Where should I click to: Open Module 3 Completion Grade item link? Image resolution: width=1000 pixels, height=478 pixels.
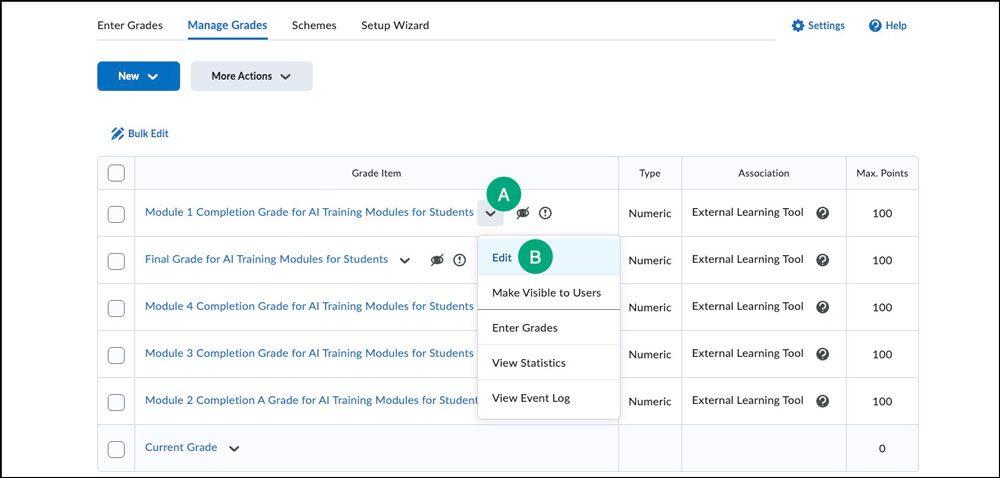(309, 354)
